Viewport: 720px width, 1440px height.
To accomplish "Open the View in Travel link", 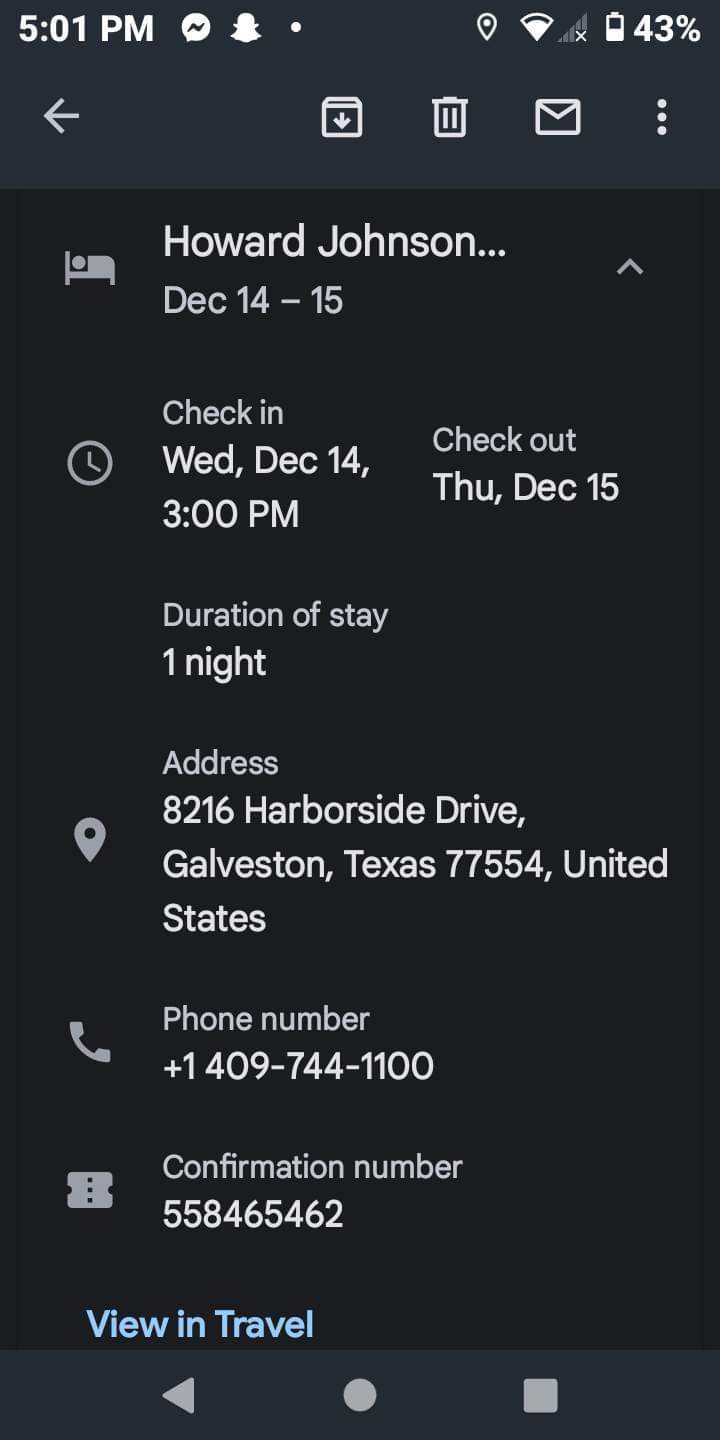I will click(200, 1324).
